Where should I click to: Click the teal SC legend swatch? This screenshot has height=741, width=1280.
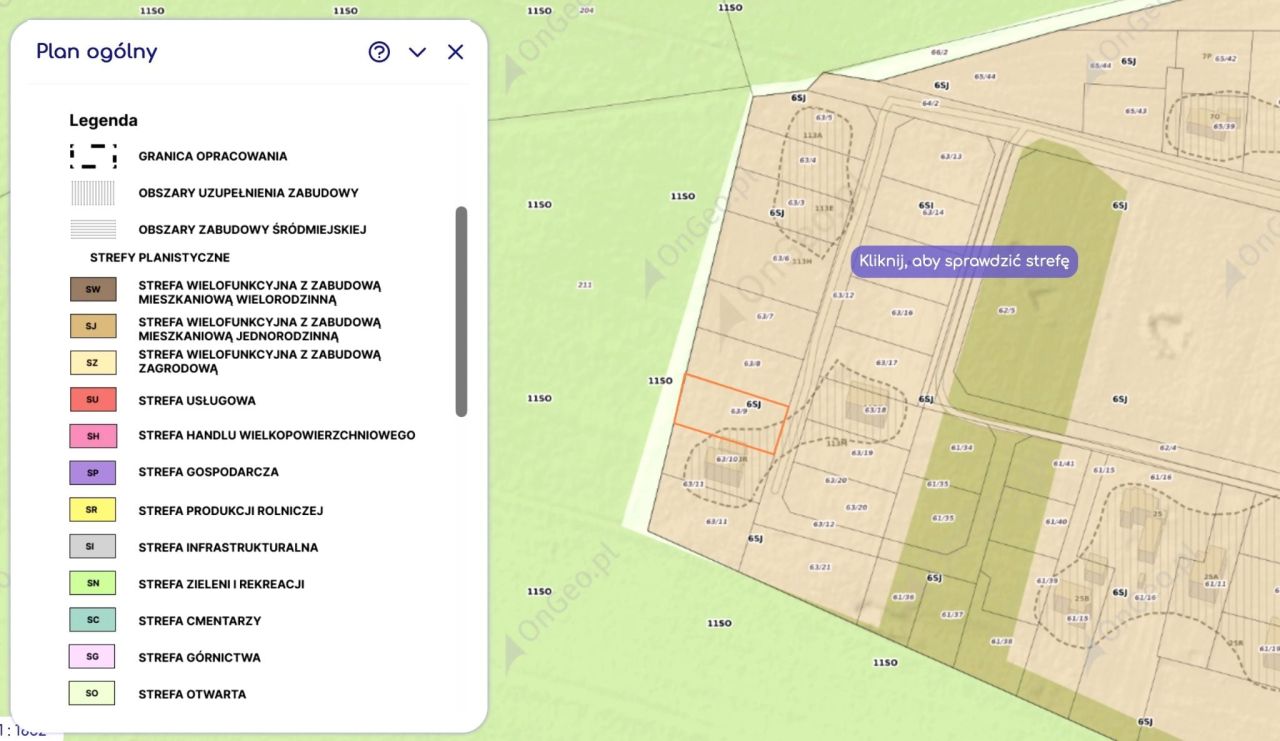click(93, 620)
